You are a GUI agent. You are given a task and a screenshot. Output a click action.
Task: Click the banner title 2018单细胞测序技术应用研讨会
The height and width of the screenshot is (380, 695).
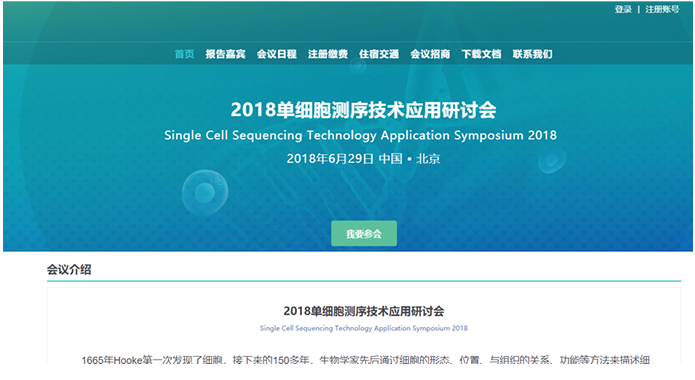pos(363,110)
